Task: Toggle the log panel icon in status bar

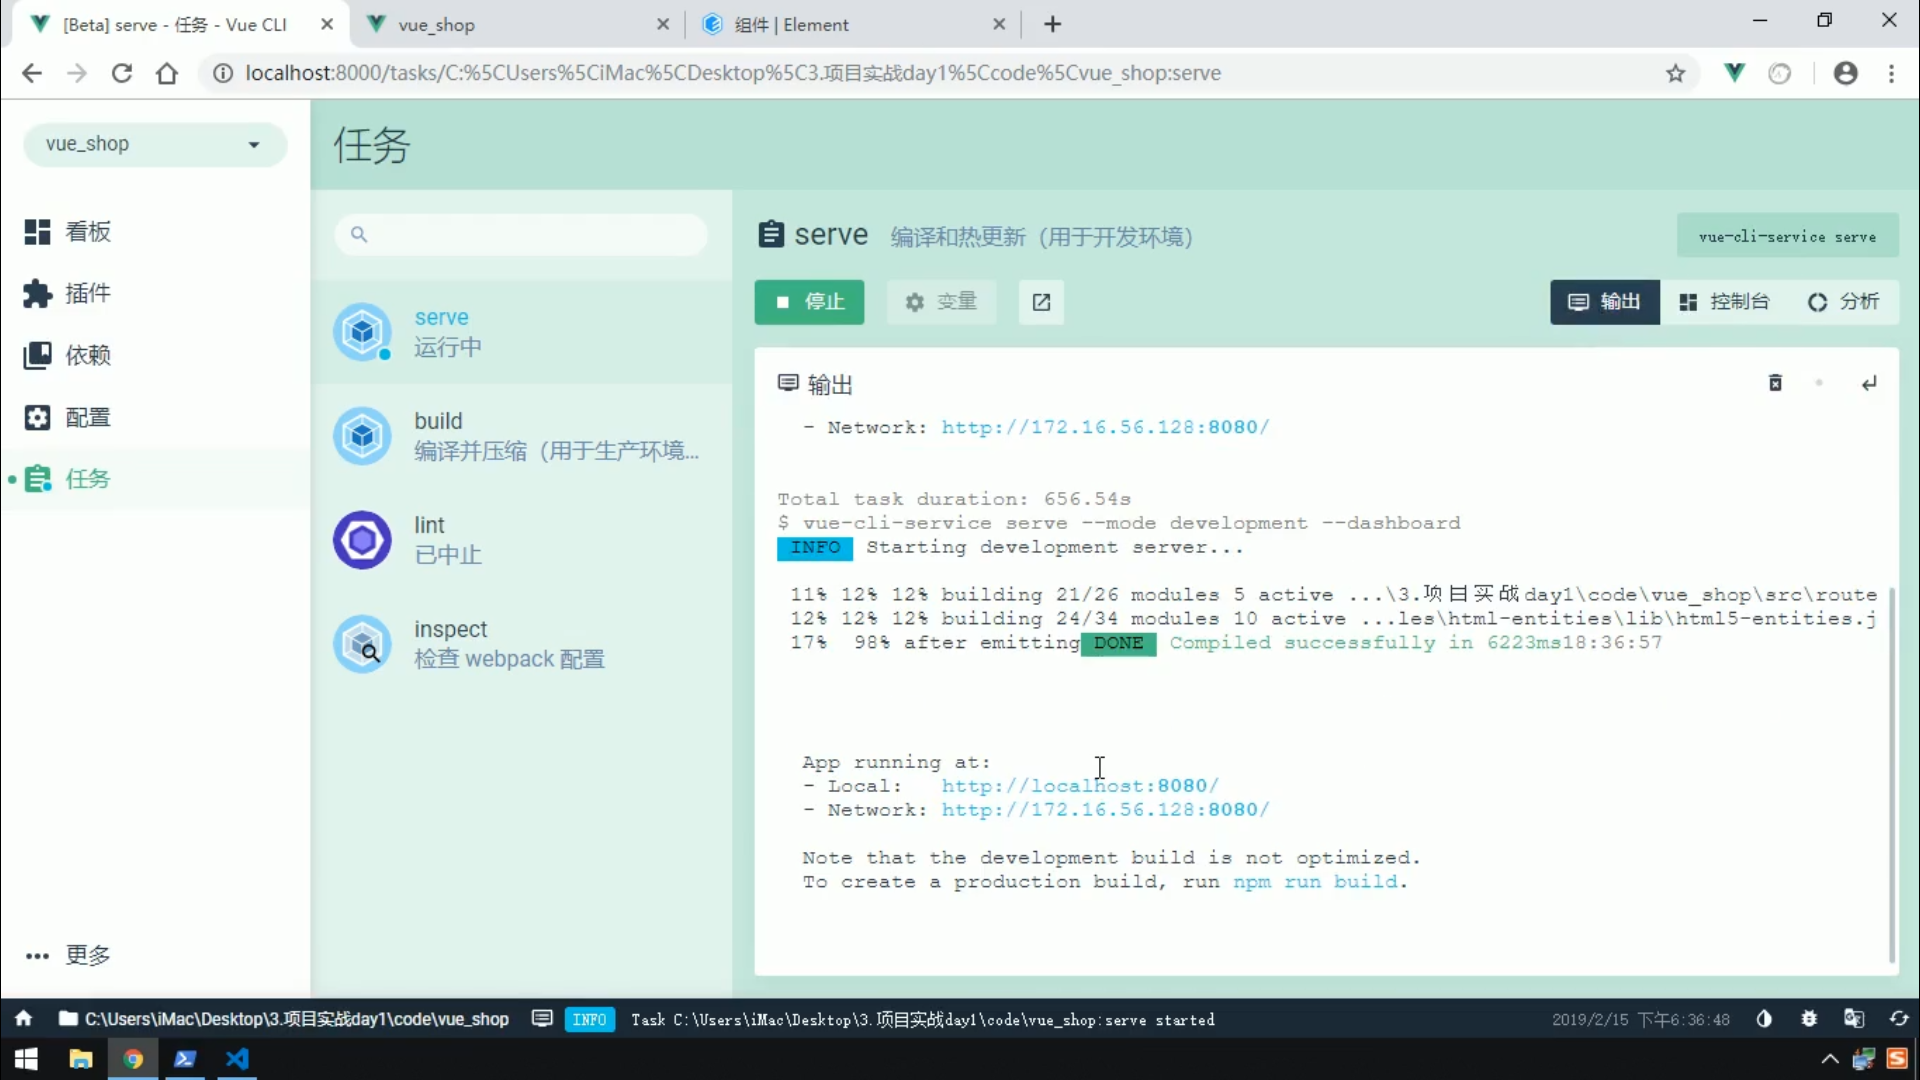Action: [x=542, y=1019]
